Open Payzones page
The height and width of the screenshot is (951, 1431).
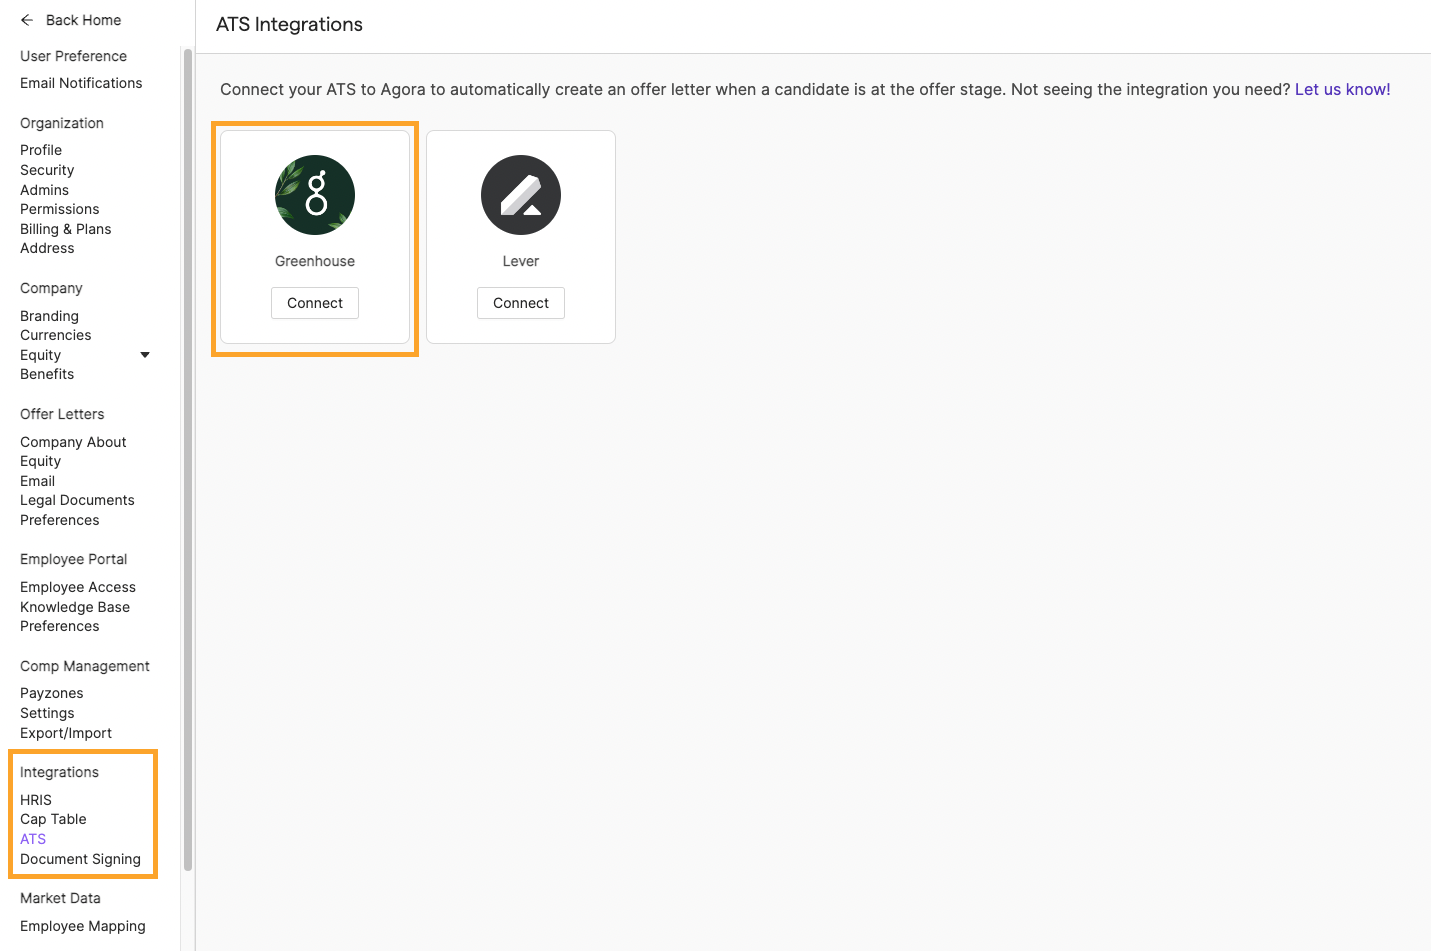pos(51,693)
